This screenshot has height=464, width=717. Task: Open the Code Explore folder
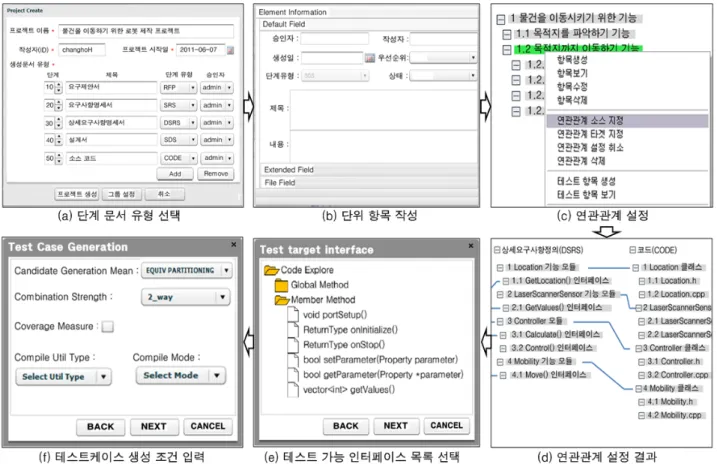(272, 270)
